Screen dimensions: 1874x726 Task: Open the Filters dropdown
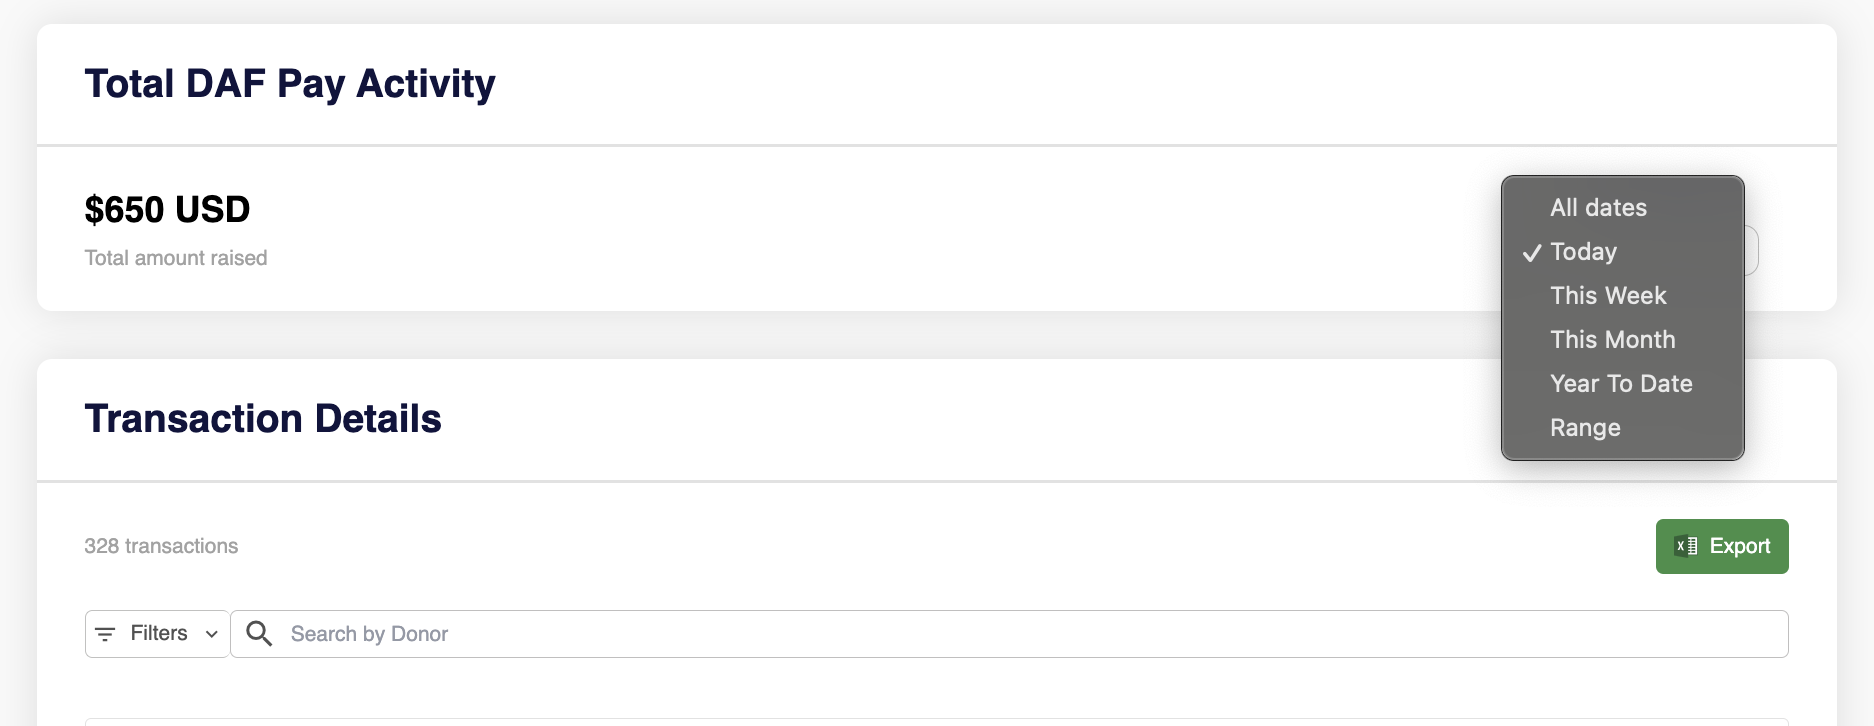click(158, 634)
